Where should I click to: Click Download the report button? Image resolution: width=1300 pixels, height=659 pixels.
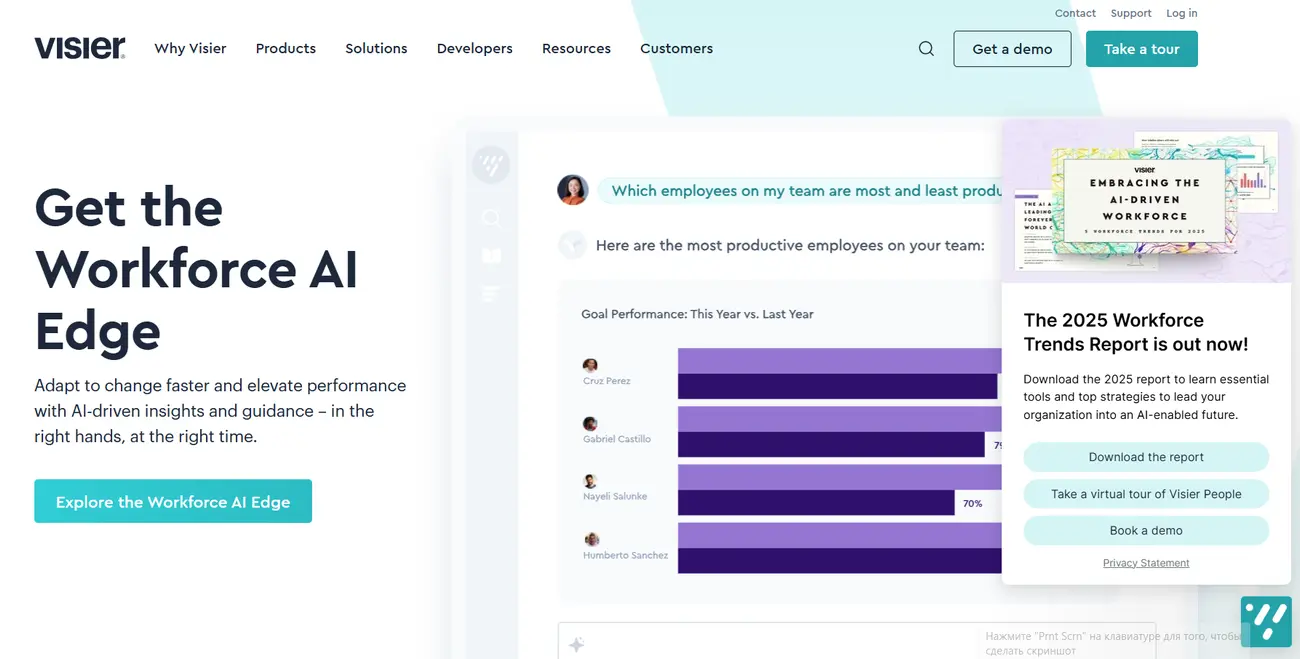tap(1146, 457)
